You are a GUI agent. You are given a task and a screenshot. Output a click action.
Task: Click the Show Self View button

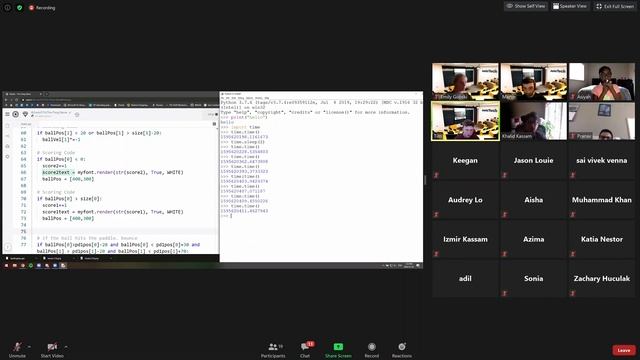(x=526, y=6)
